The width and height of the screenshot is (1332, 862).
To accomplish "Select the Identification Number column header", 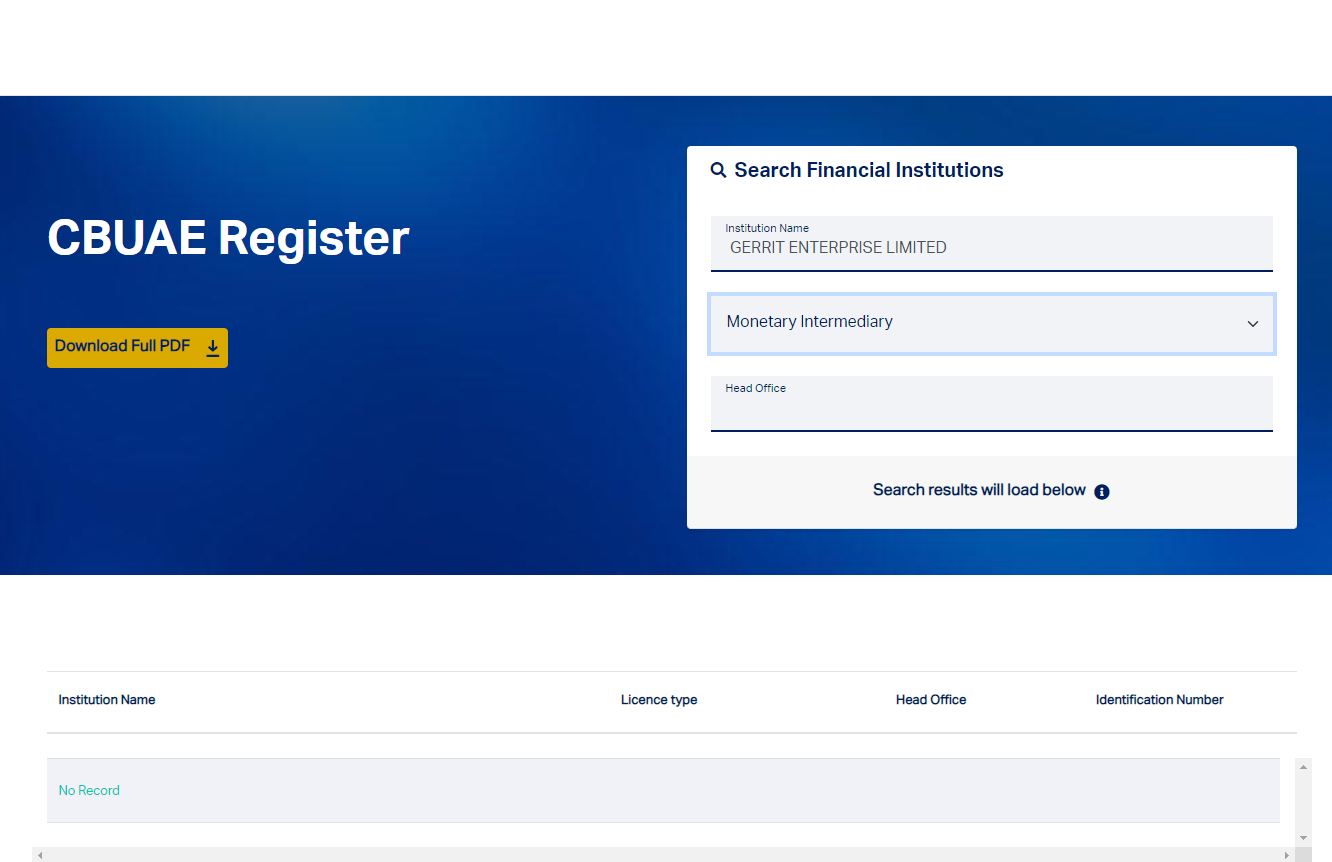I will pos(1160,700).
